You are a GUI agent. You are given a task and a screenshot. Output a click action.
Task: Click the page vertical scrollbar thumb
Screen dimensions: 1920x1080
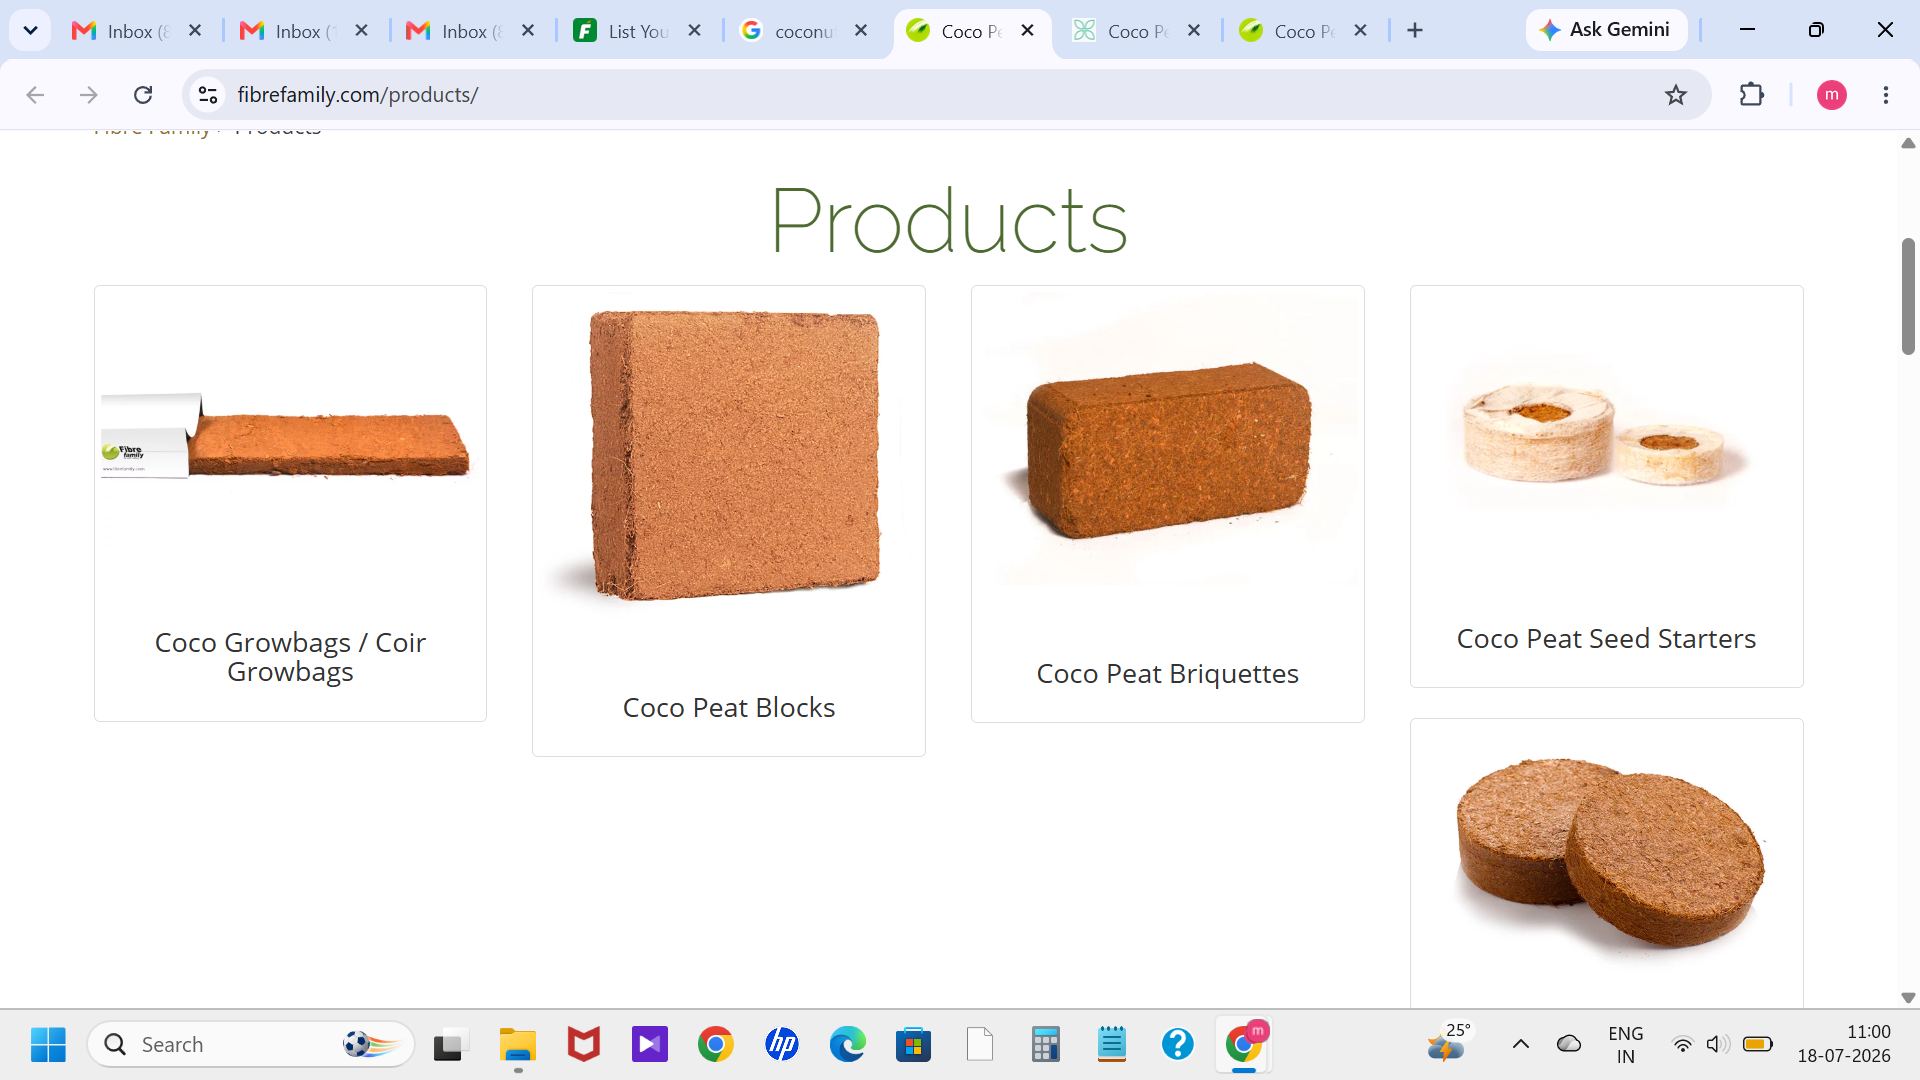pyautogui.click(x=1908, y=296)
